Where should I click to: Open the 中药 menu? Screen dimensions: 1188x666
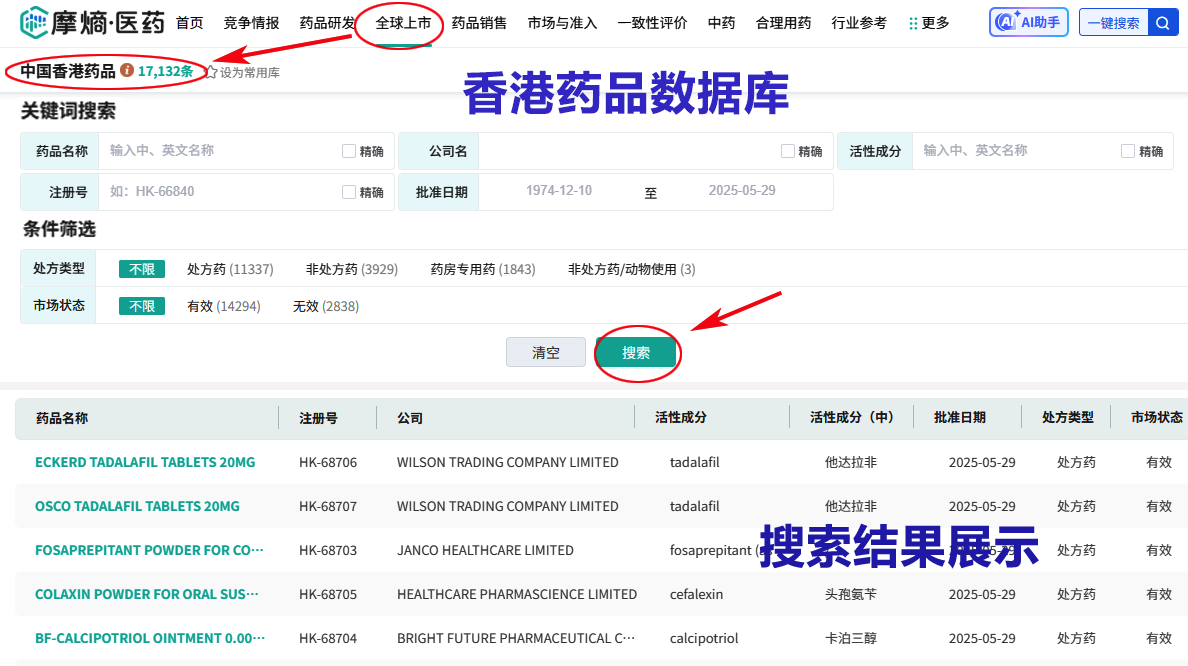click(721, 23)
